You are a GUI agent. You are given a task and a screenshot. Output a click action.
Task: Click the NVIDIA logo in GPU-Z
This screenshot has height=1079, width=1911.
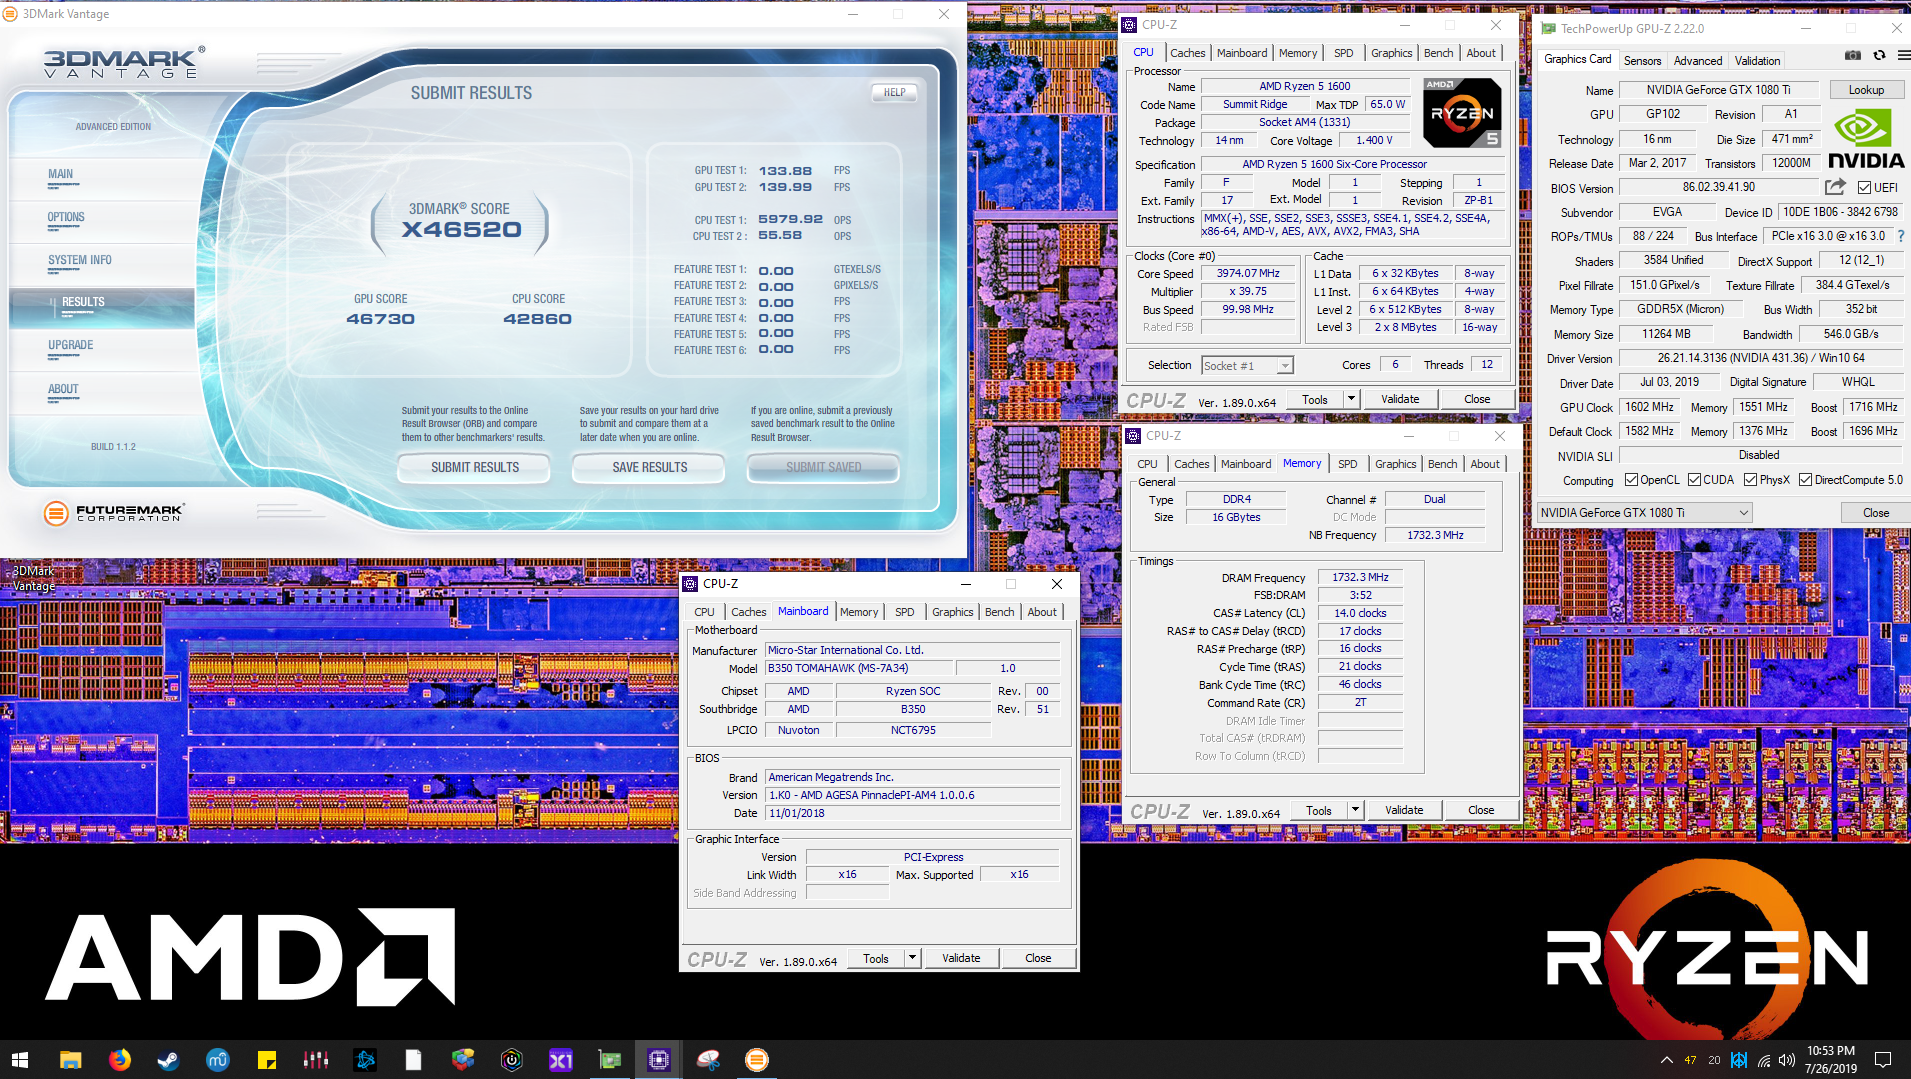click(1866, 139)
